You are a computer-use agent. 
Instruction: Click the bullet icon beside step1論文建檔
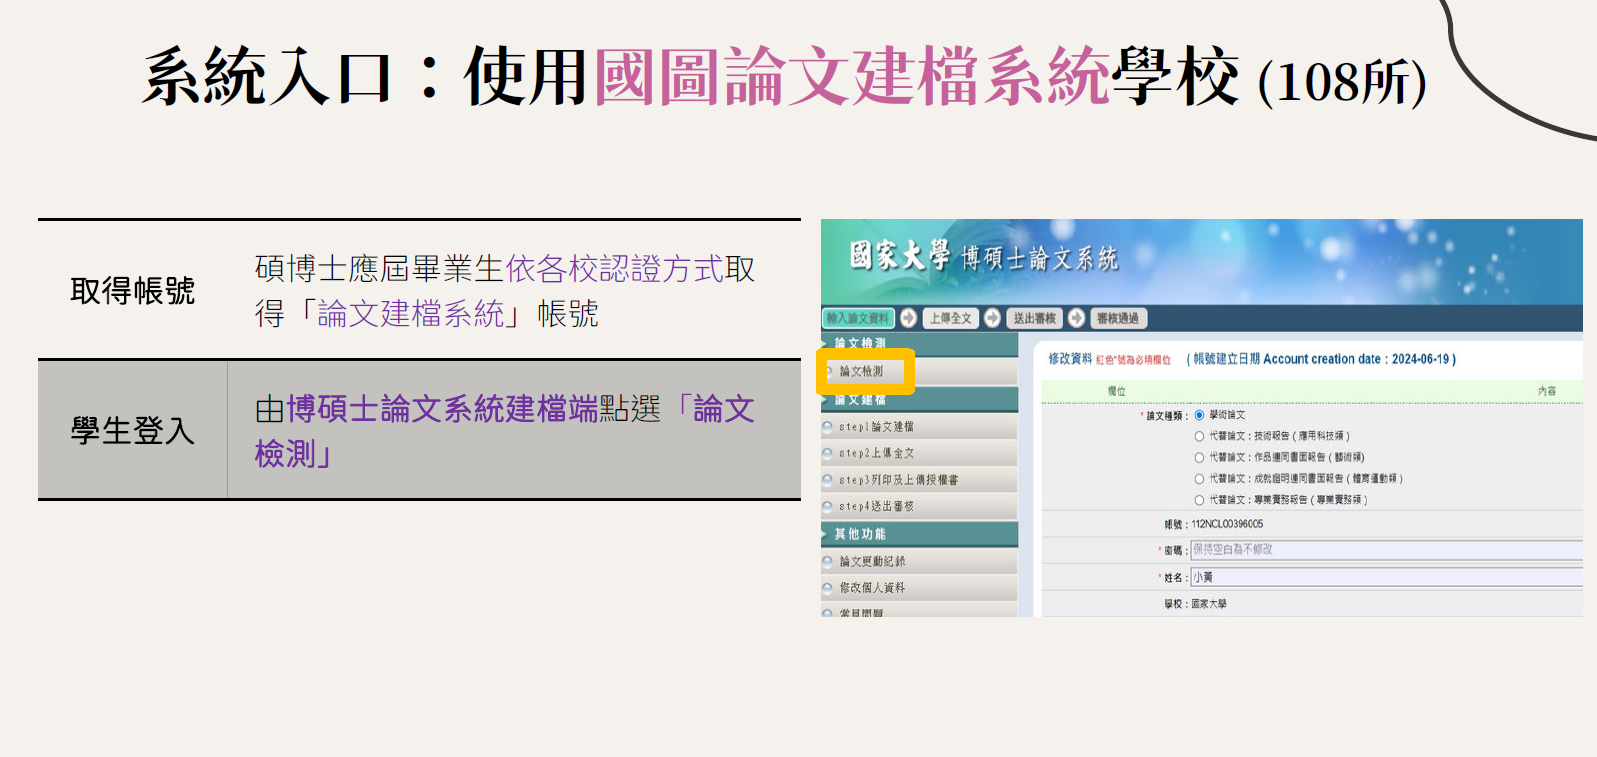[x=828, y=427]
